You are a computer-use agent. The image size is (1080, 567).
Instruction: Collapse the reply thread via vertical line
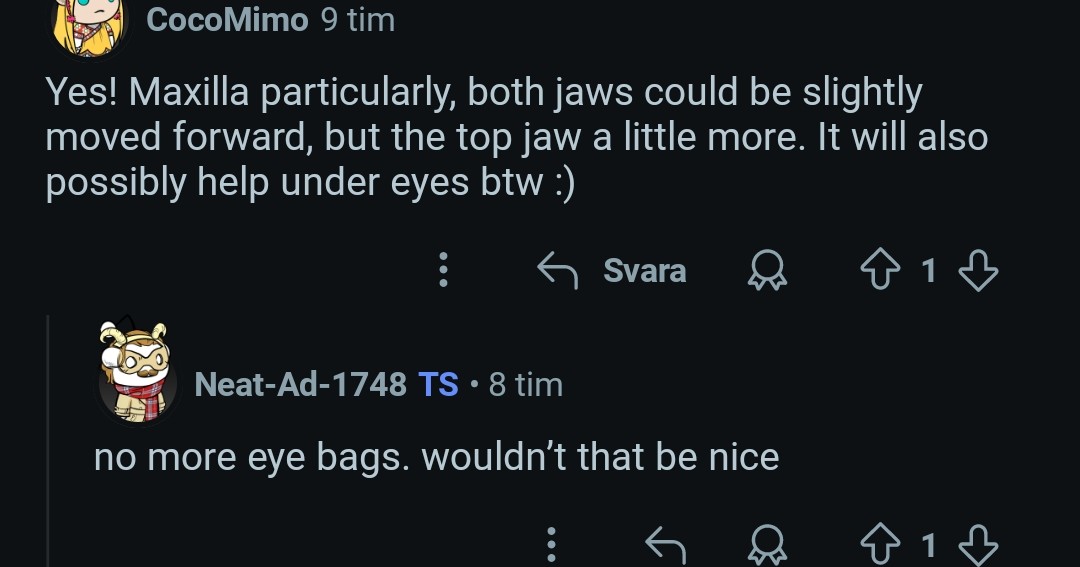click(x=48, y=441)
